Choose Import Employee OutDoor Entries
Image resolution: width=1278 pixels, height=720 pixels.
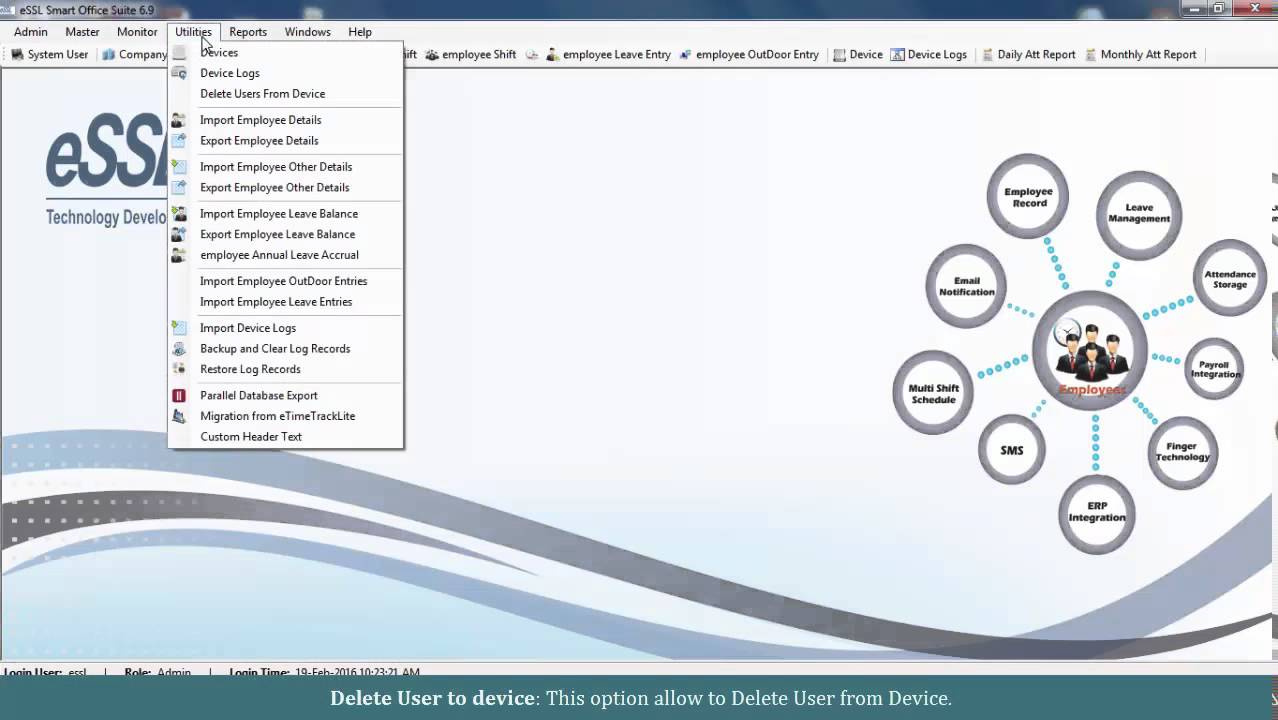pyautogui.click(x=286, y=281)
